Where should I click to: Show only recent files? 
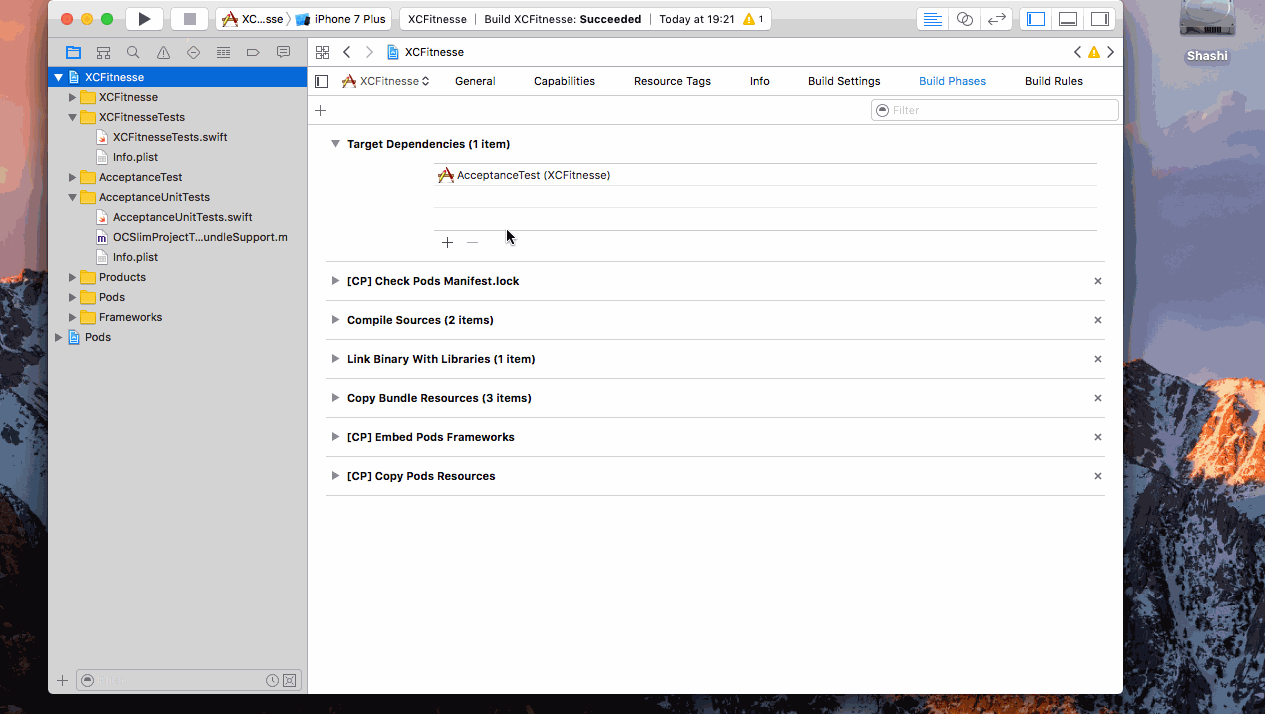pyautogui.click(x=272, y=680)
